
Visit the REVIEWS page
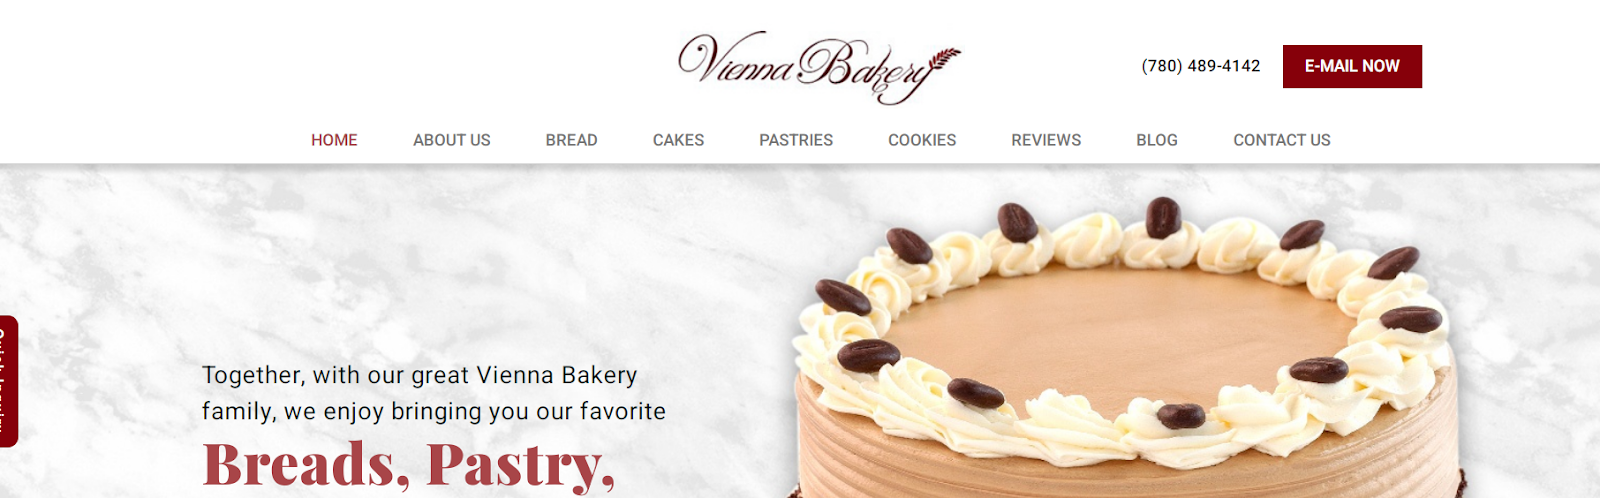(1046, 140)
